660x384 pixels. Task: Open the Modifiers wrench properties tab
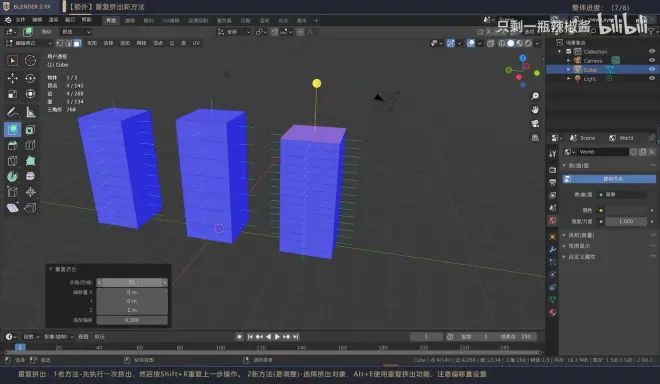pos(553,249)
